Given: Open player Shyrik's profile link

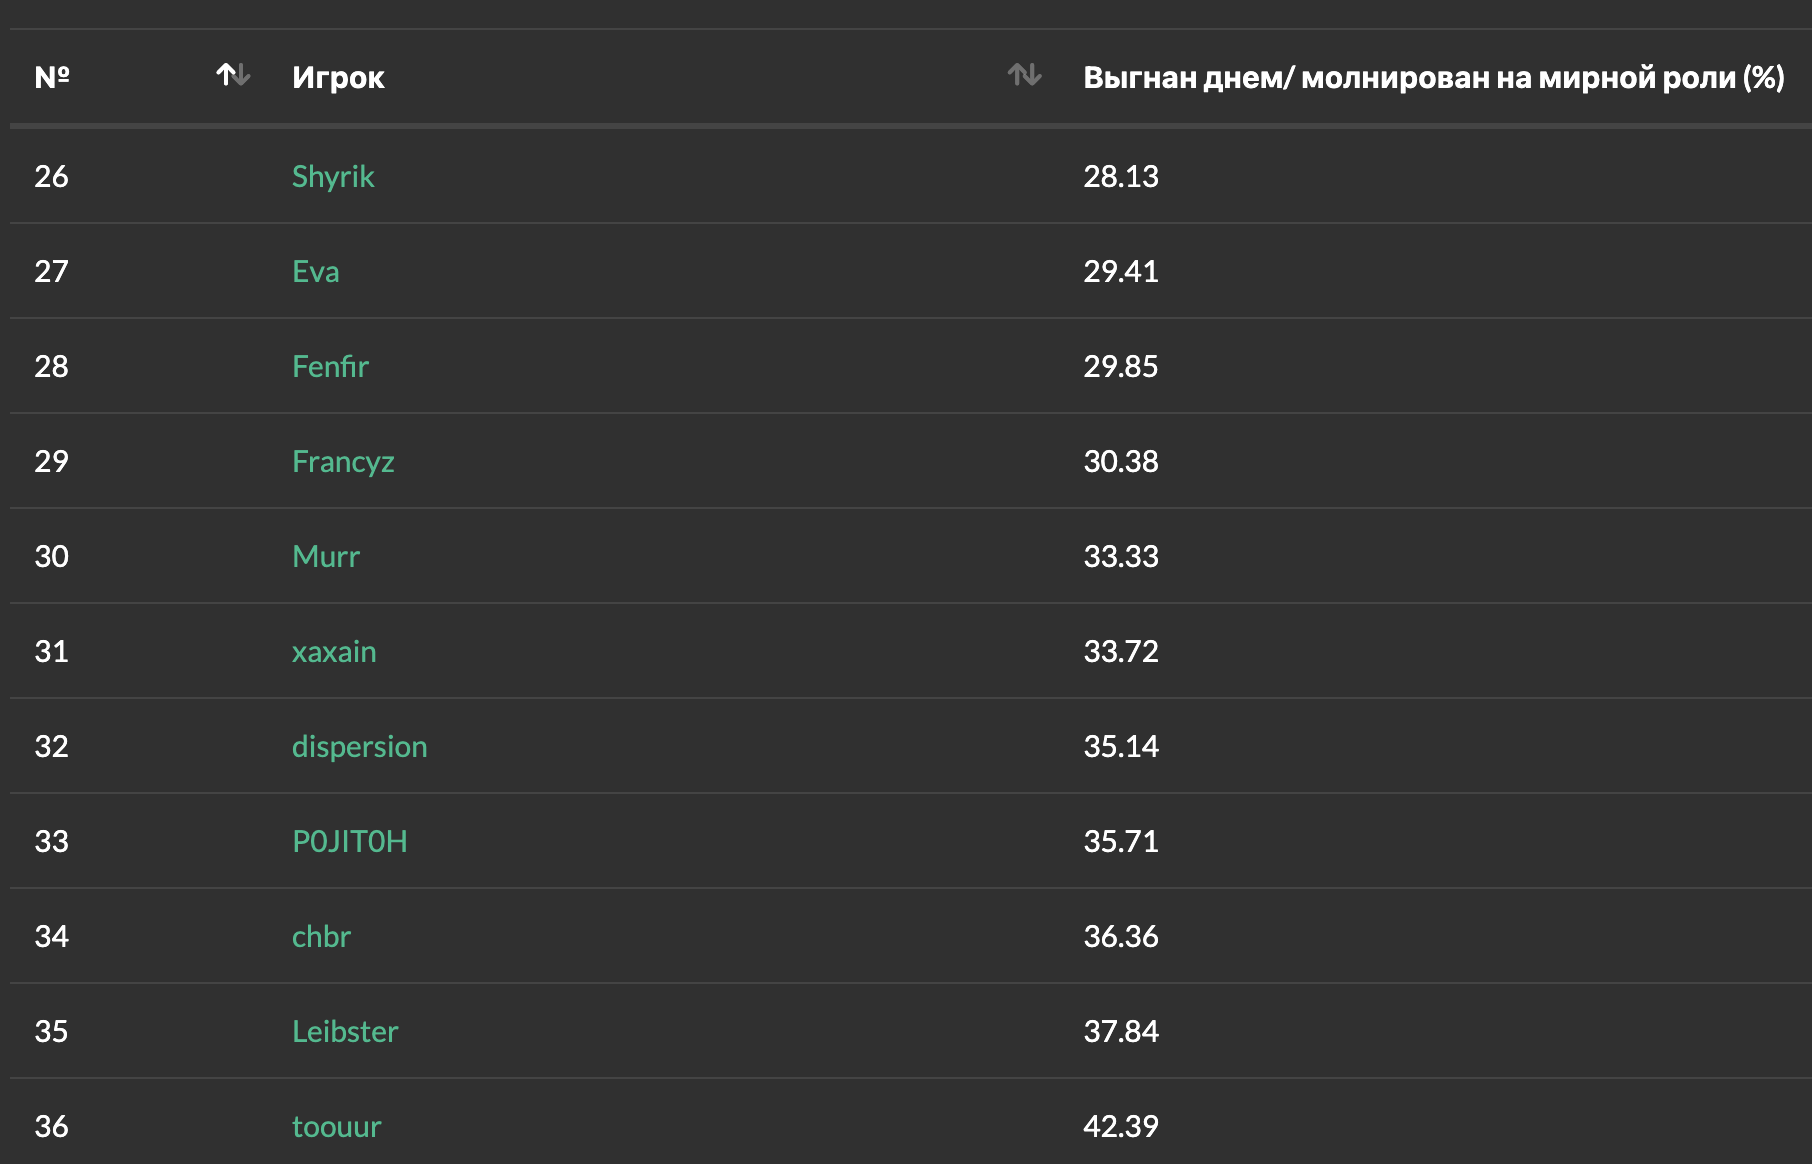Looking at the screenshot, I should [333, 177].
